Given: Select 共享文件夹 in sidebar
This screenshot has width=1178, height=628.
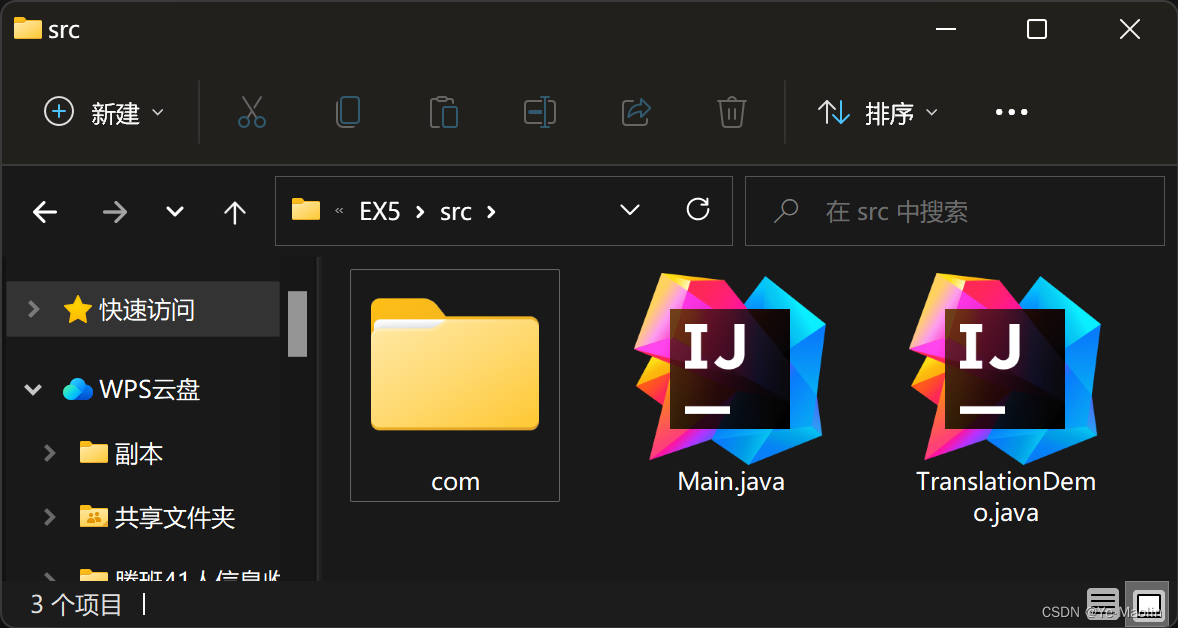Looking at the screenshot, I should [x=157, y=517].
